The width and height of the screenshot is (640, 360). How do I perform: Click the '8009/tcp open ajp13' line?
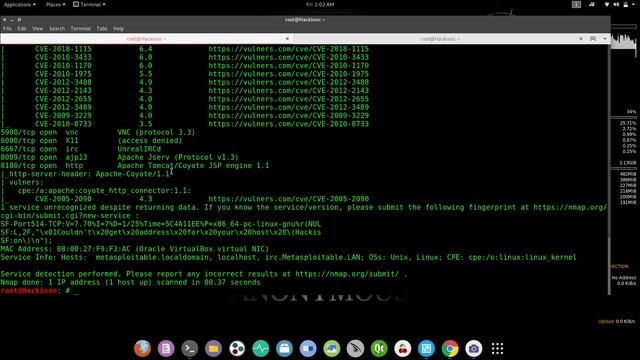120,157
